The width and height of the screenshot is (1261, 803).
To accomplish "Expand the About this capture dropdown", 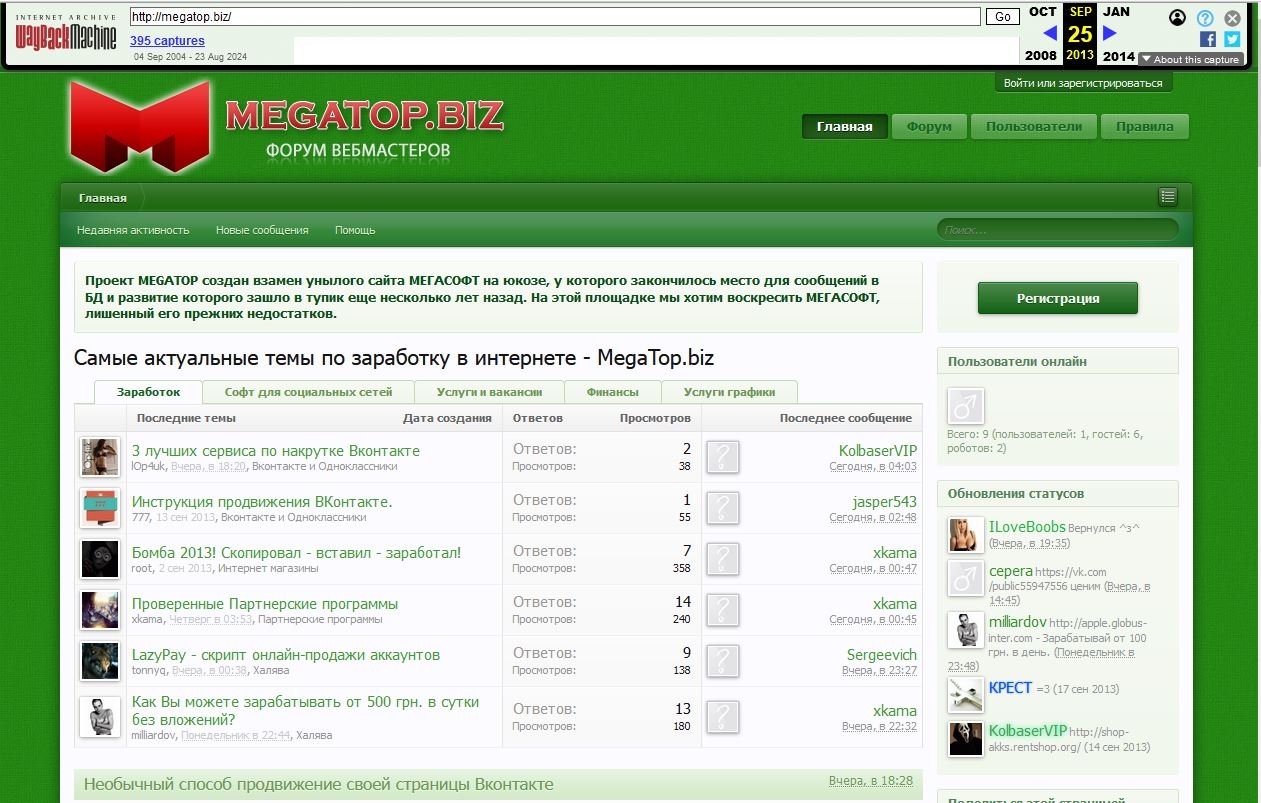I will (1190, 59).
